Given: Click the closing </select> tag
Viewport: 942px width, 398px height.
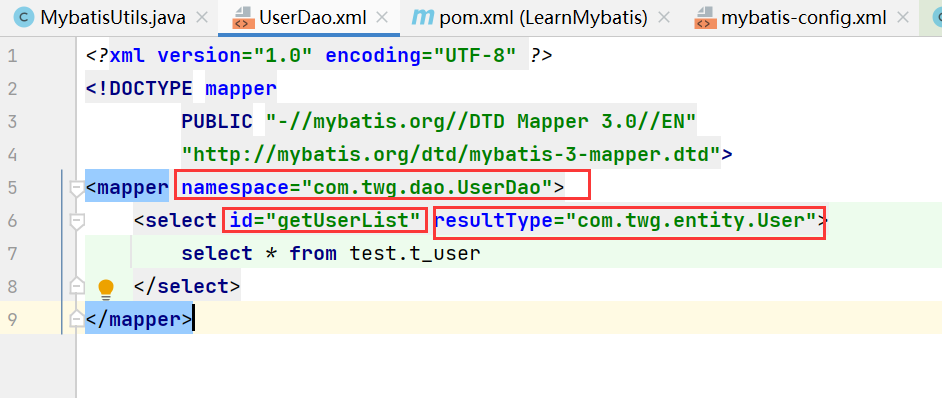Looking at the screenshot, I should (187, 286).
